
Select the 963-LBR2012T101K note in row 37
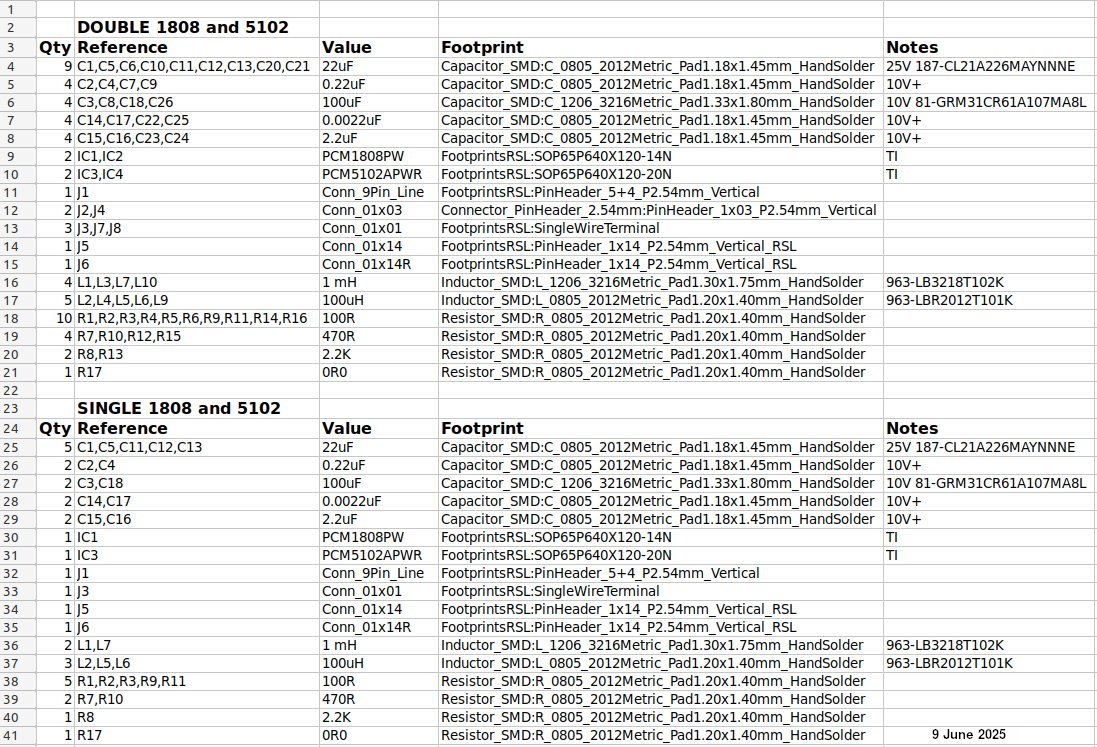click(x=949, y=663)
